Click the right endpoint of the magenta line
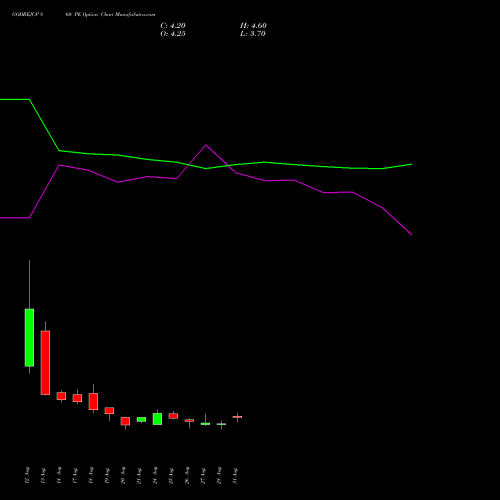Image resolution: width=500 pixels, height=500 pixels. tap(412, 235)
